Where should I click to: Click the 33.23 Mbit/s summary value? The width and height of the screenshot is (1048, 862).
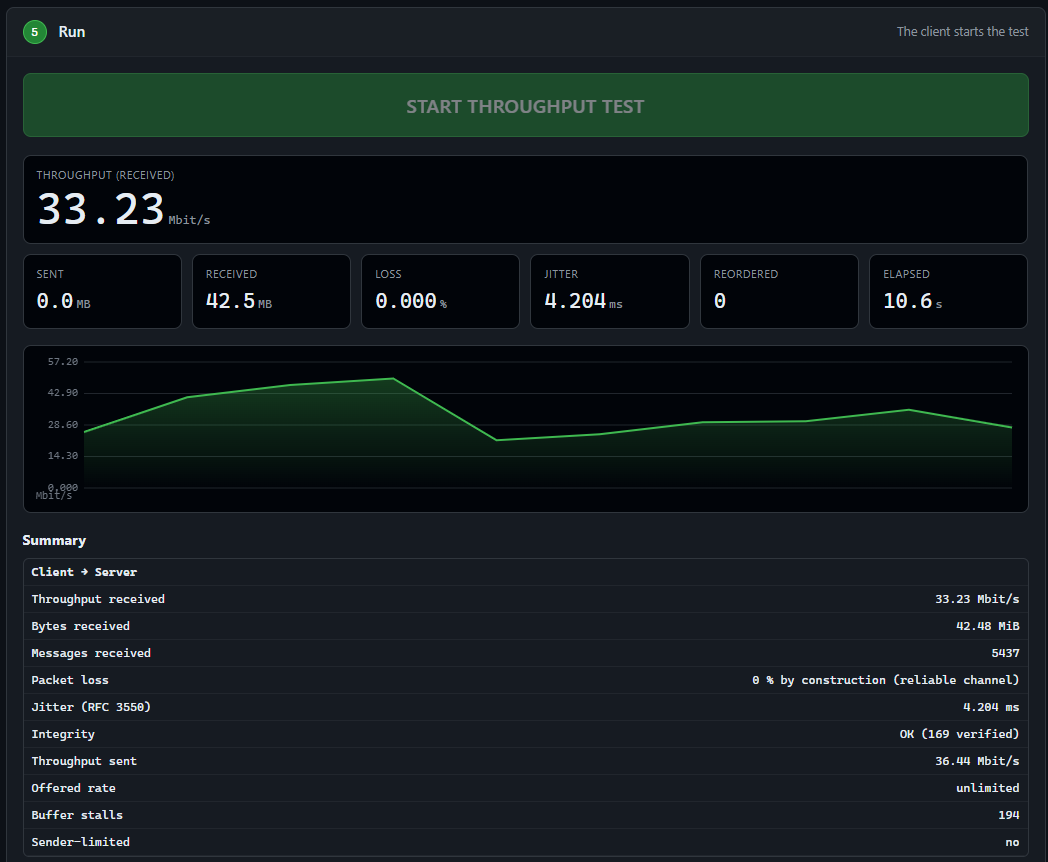pos(977,599)
